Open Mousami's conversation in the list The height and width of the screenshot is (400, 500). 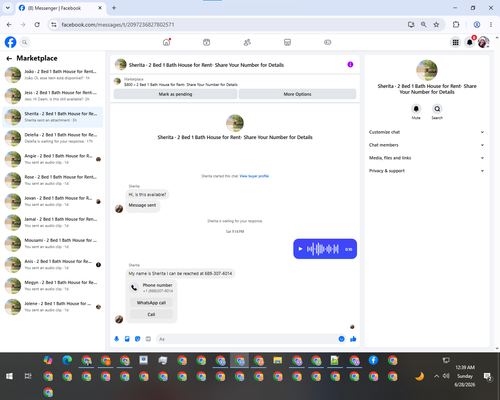(x=53, y=243)
